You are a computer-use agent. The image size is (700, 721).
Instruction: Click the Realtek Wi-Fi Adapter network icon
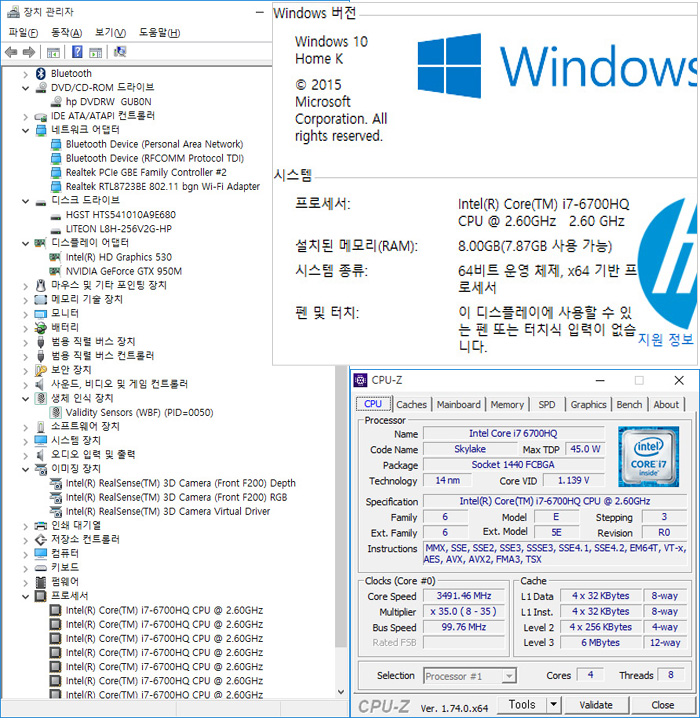point(56,187)
